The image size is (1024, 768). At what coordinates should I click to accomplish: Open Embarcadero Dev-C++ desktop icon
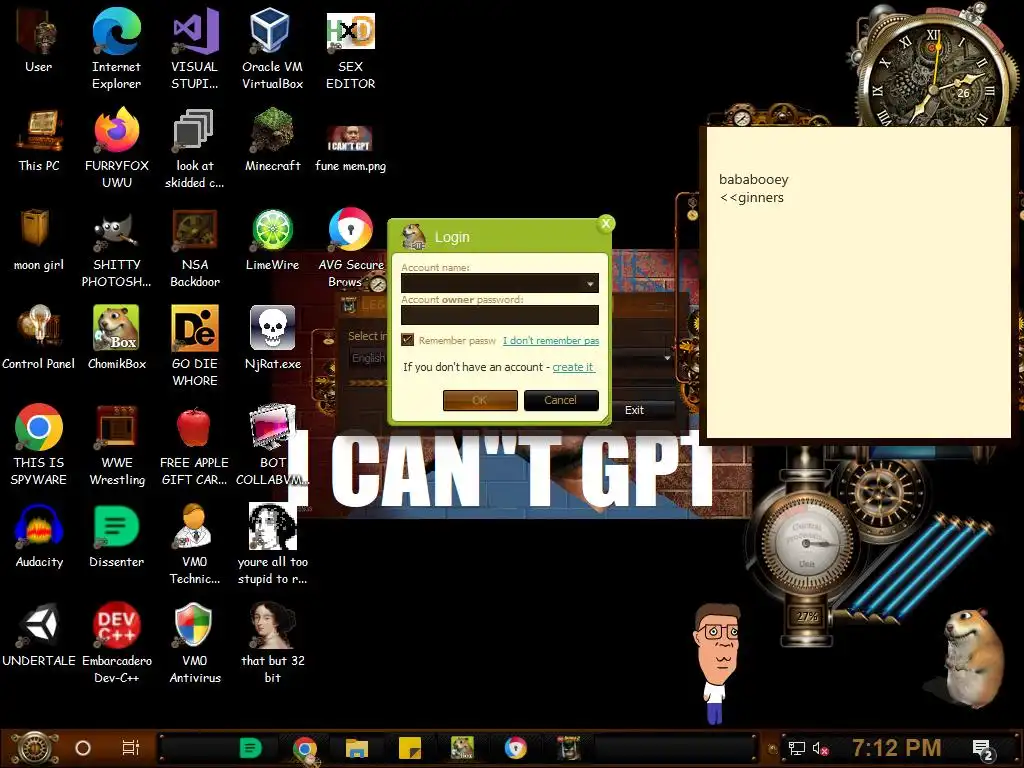tap(117, 643)
